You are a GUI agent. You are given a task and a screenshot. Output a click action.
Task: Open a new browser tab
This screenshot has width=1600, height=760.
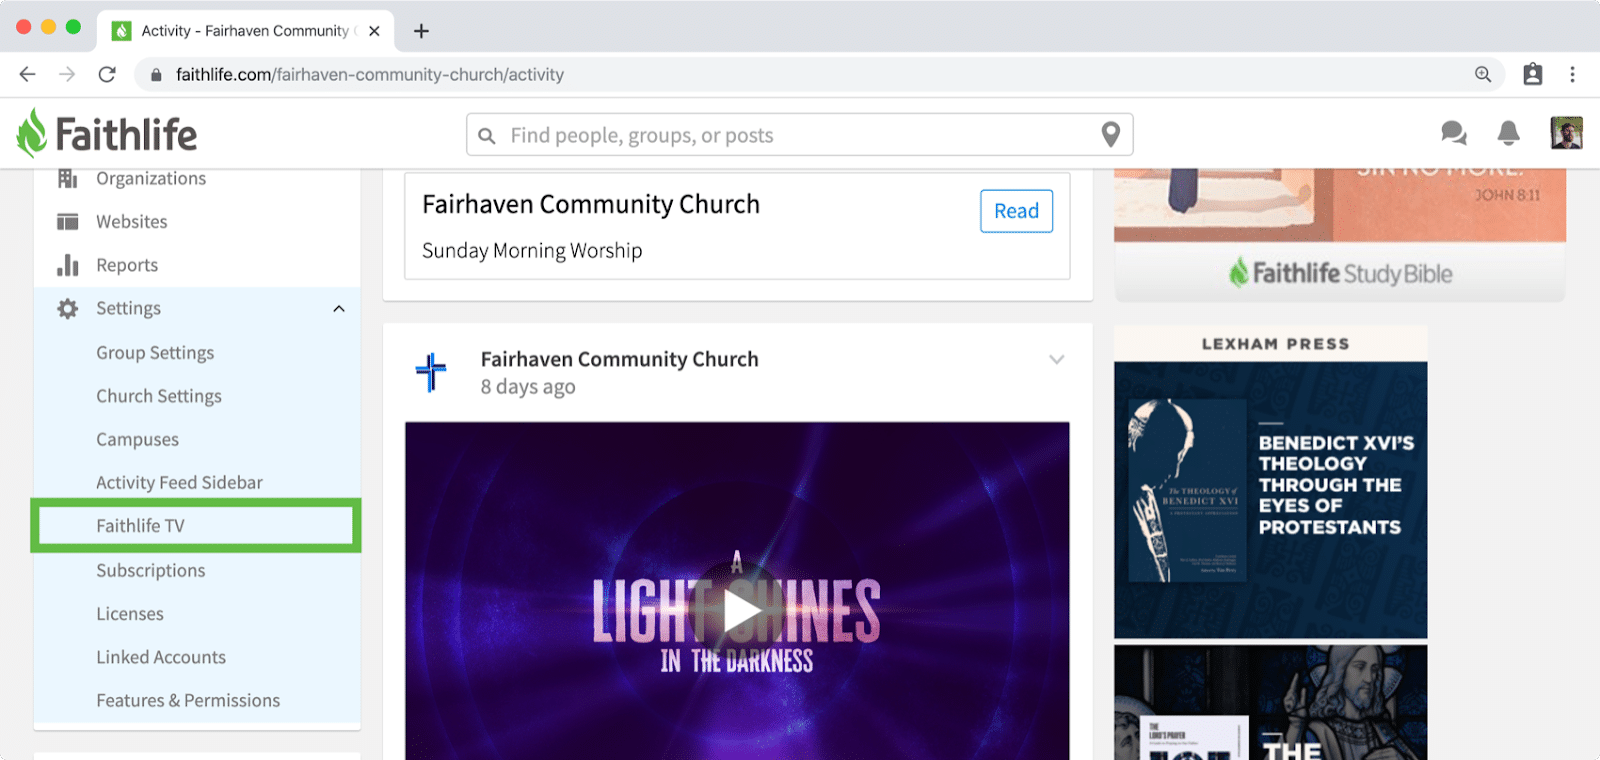pos(421,31)
